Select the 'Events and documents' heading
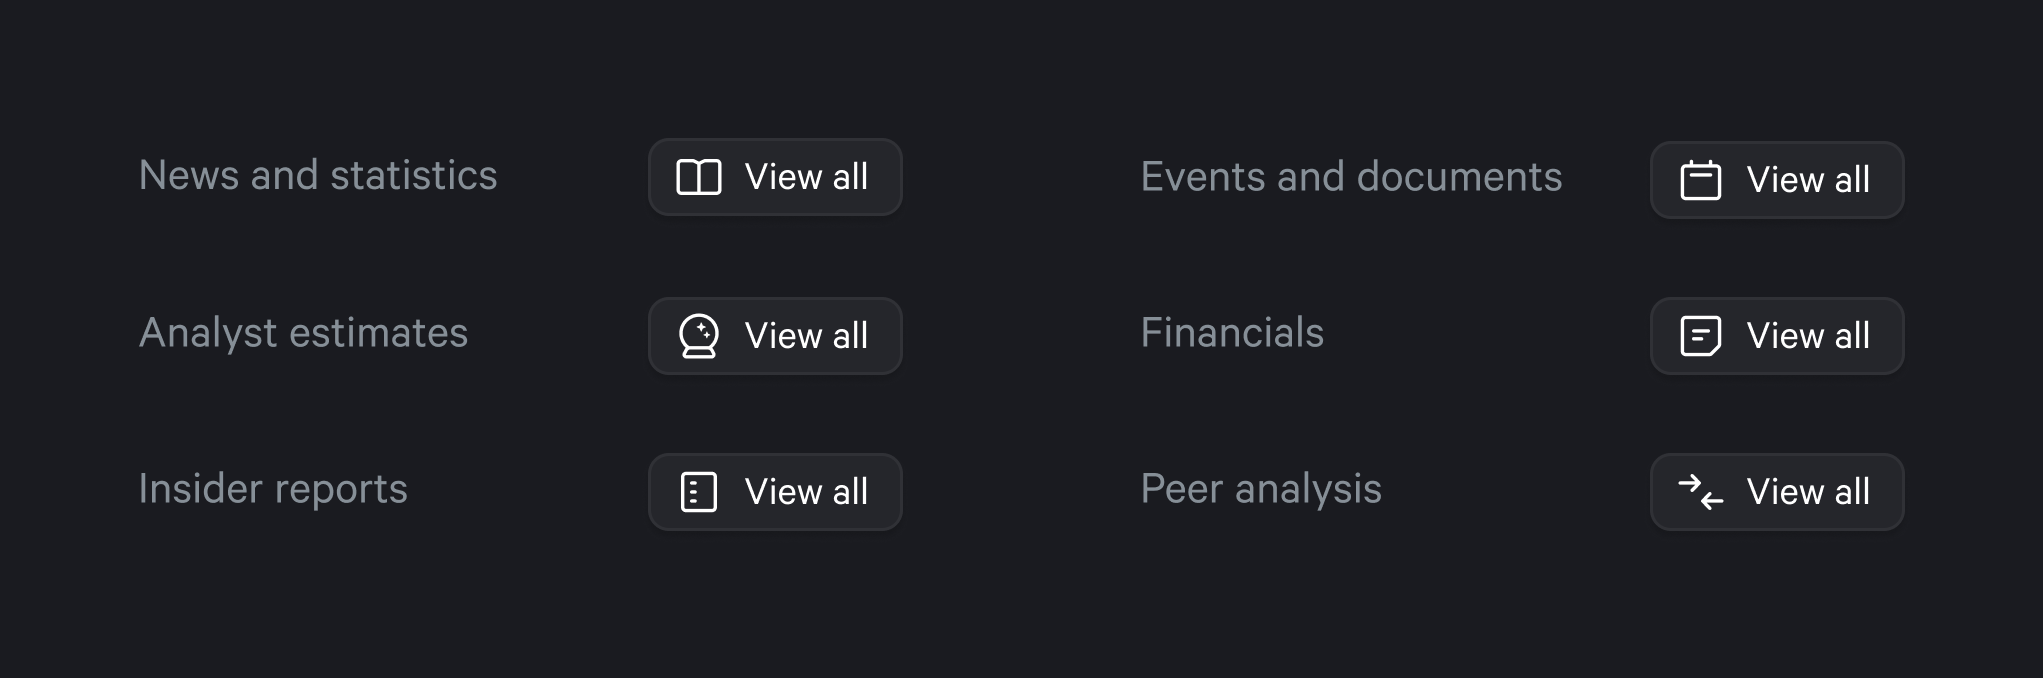The width and height of the screenshot is (2043, 678). (x=1350, y=177)
